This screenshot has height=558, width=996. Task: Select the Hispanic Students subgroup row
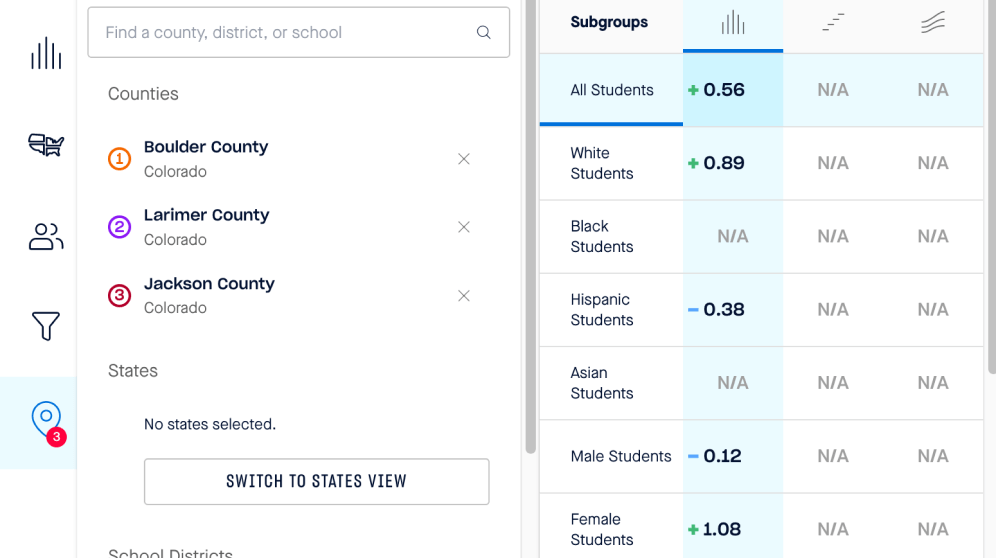coord(761,310)
